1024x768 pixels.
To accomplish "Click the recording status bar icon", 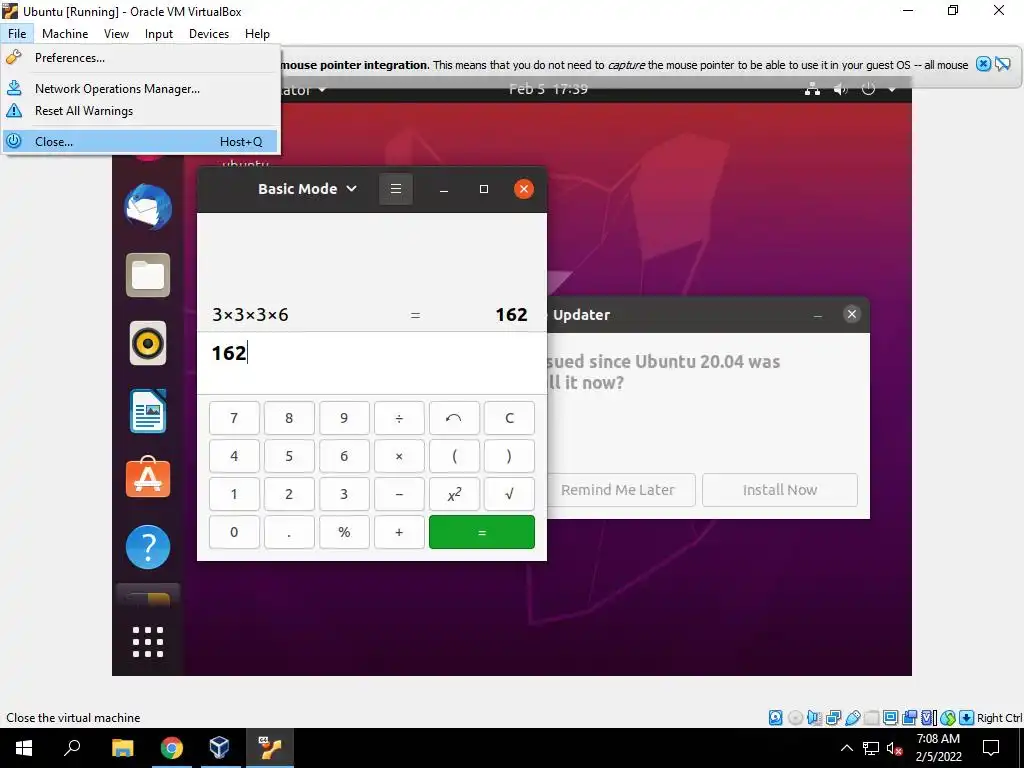I will coord(909,718).
